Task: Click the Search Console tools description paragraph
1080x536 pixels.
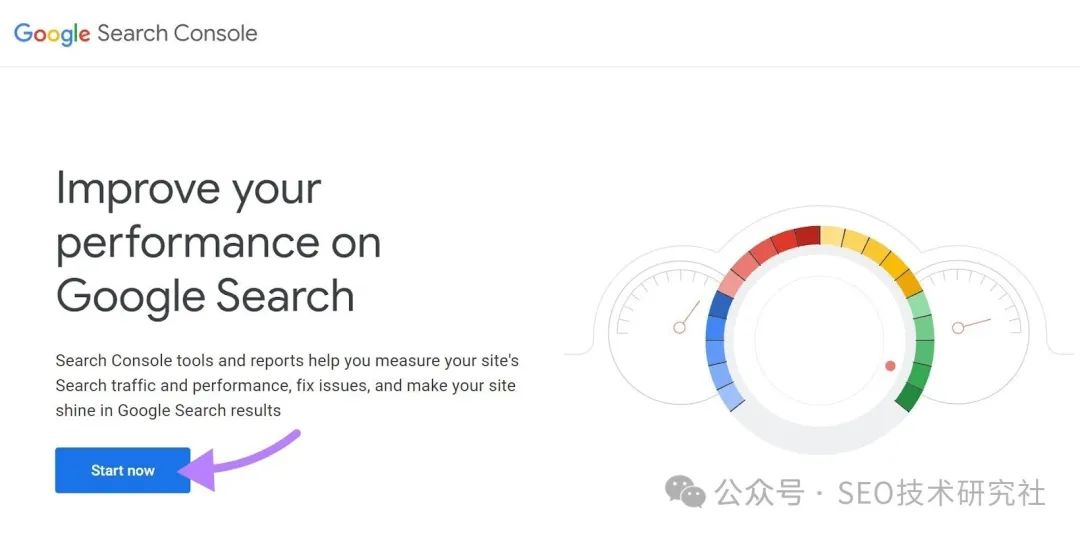Action: pos(286,385)
